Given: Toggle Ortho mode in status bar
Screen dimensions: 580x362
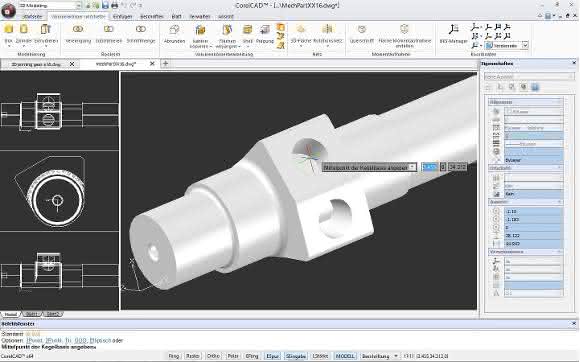Looking at the screenshot, I should pos(213,356).
